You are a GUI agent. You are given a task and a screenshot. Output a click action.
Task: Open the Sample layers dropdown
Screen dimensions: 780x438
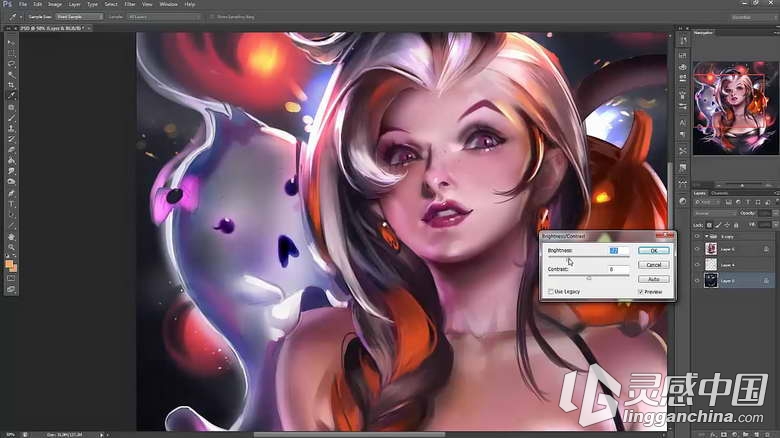164,17
